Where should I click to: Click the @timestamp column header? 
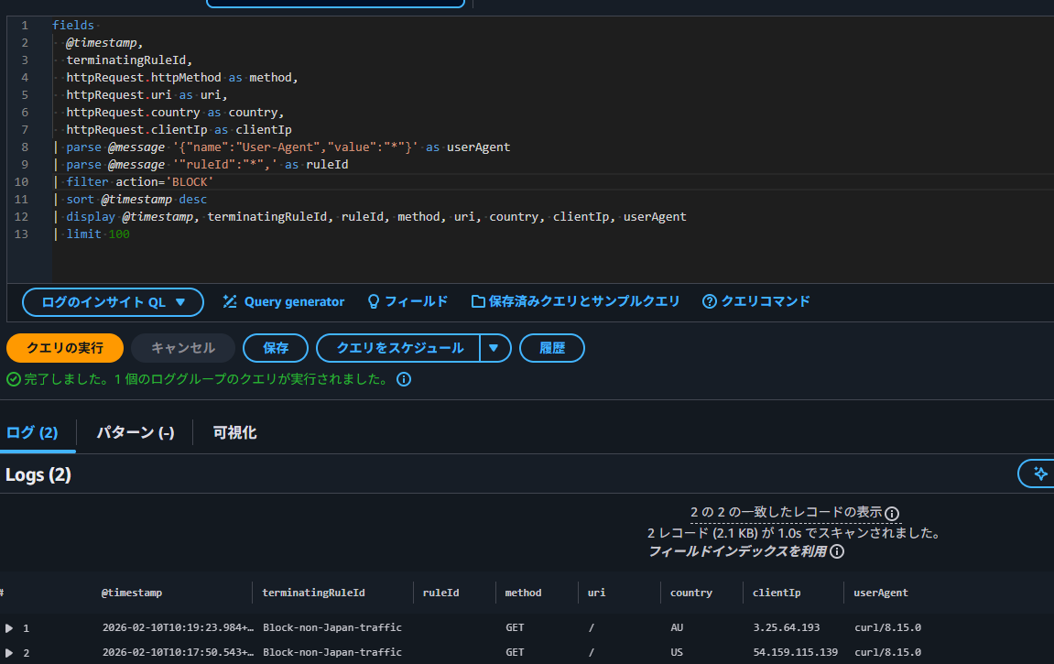point(131,593)
